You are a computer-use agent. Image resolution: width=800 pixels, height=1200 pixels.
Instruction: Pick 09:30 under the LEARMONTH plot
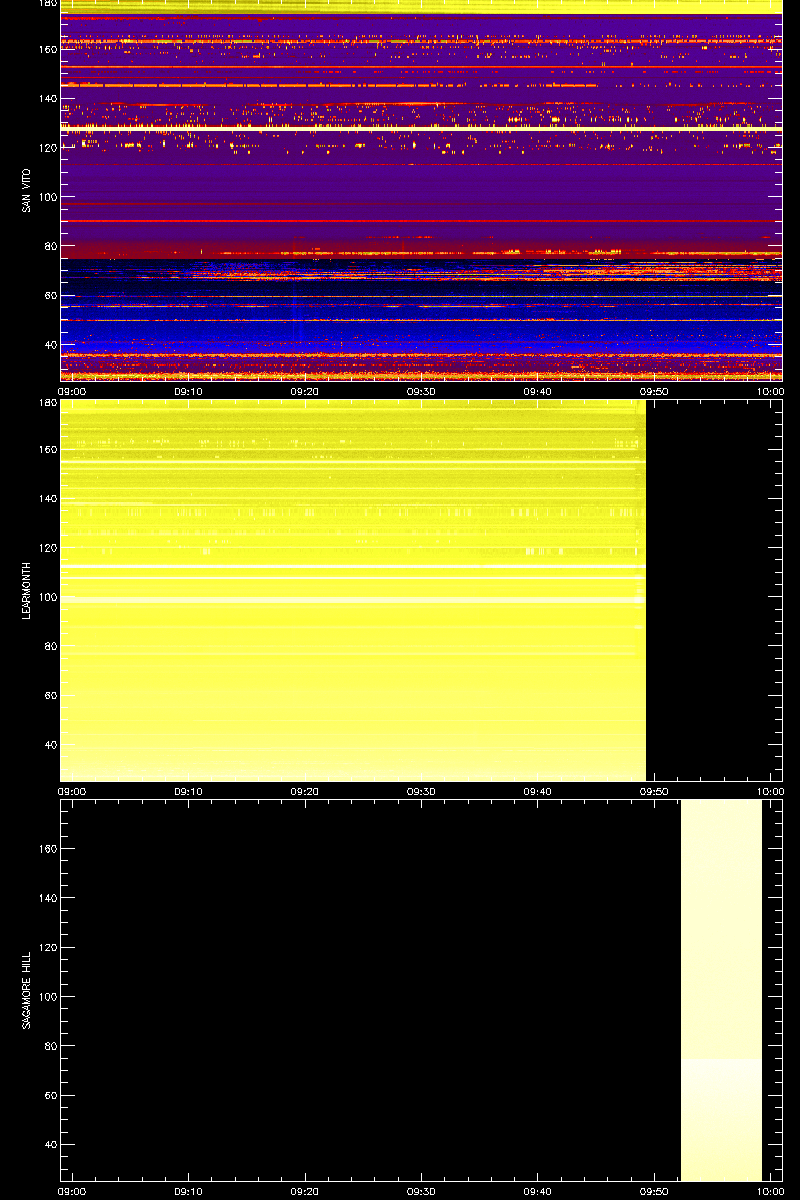point(421,792)
